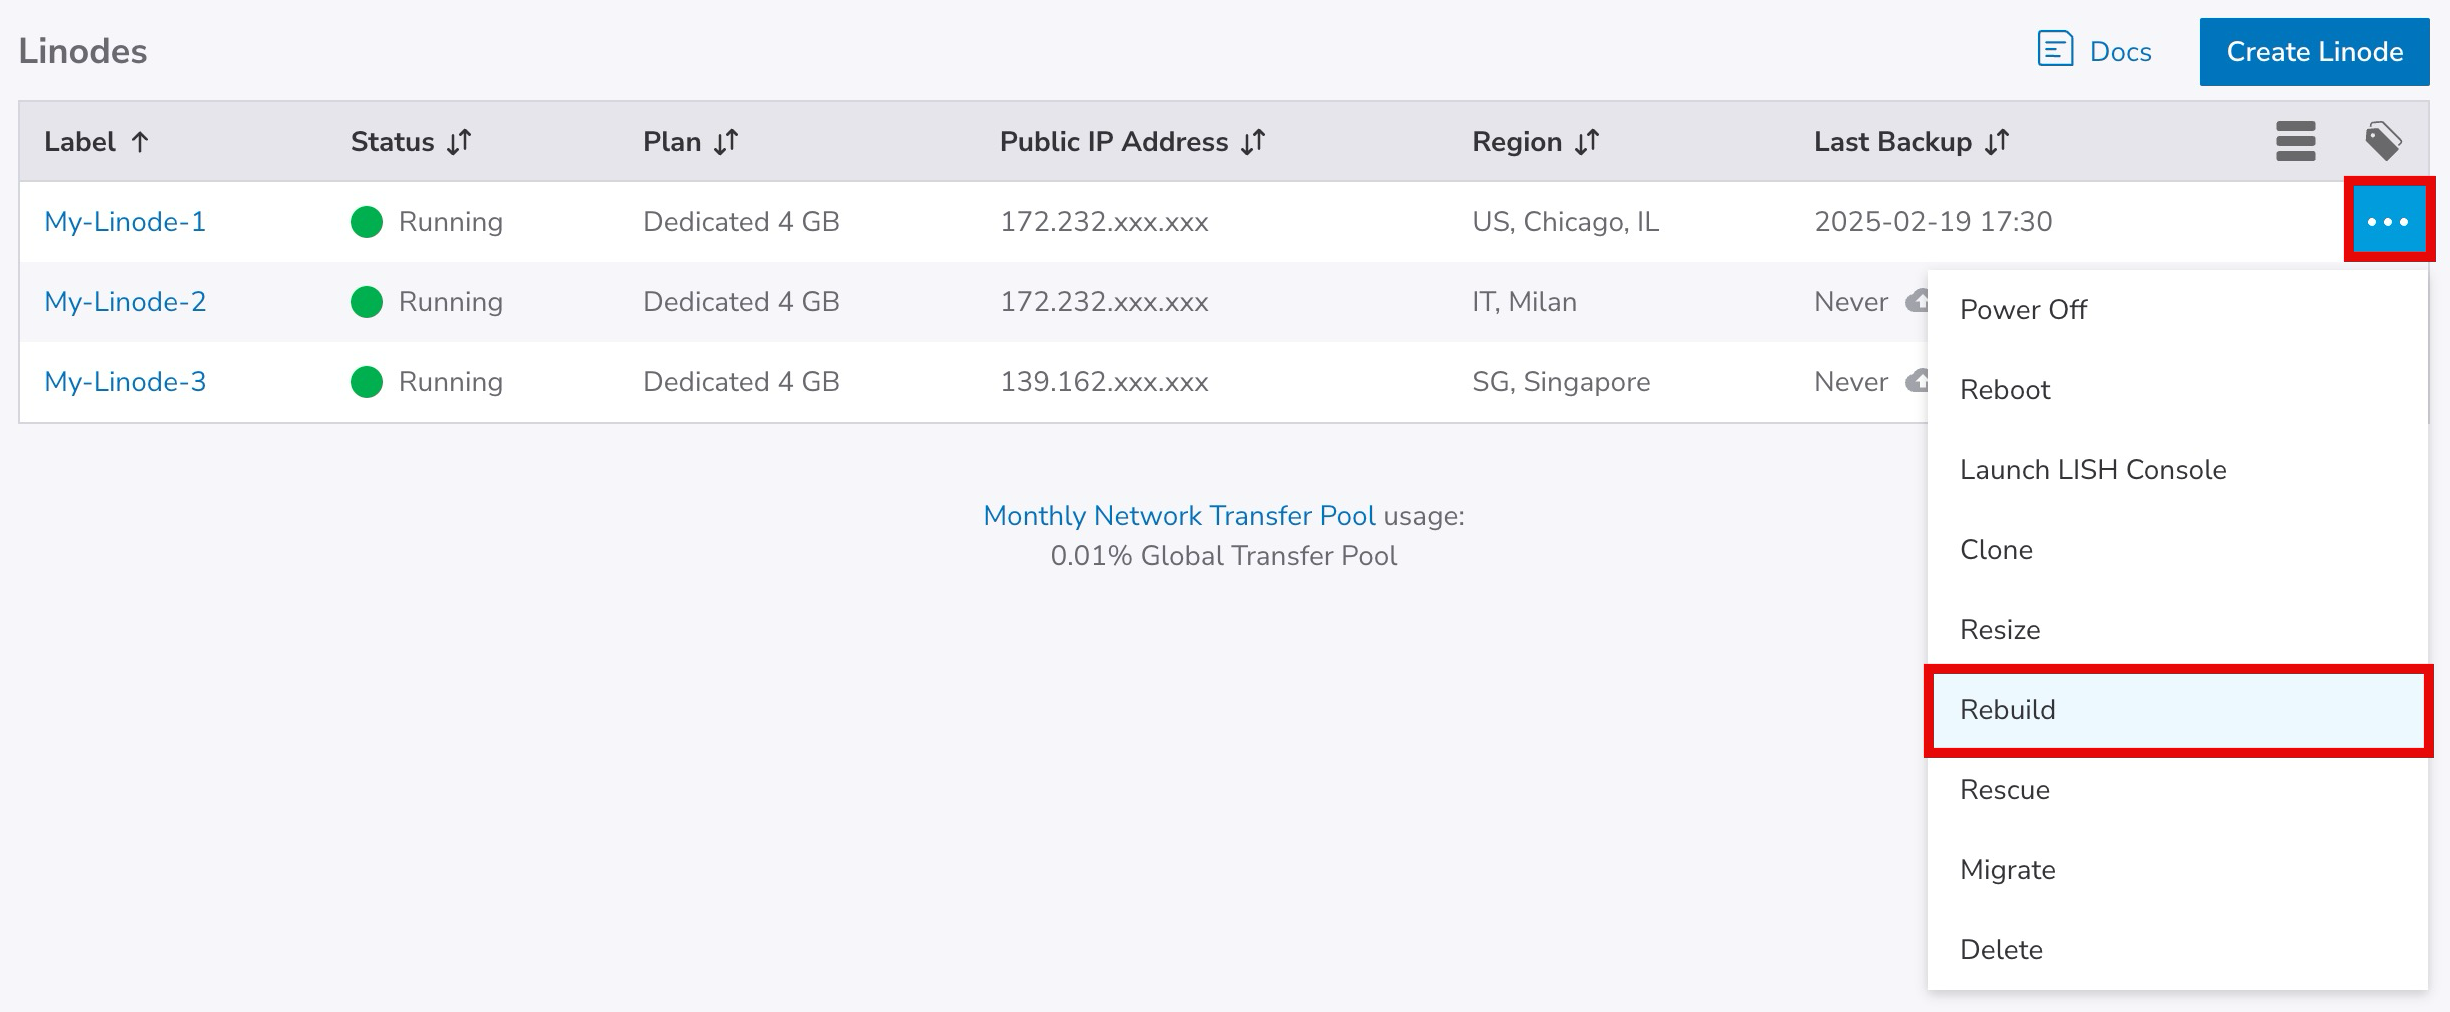
Task: Sort by Status column arrows
Action: pos(459,142)
